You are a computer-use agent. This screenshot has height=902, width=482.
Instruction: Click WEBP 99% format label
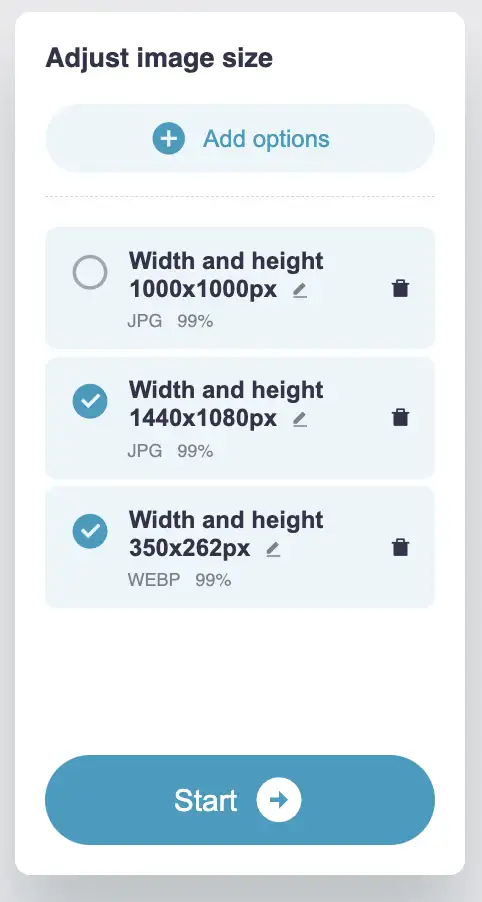coord(179,580)
